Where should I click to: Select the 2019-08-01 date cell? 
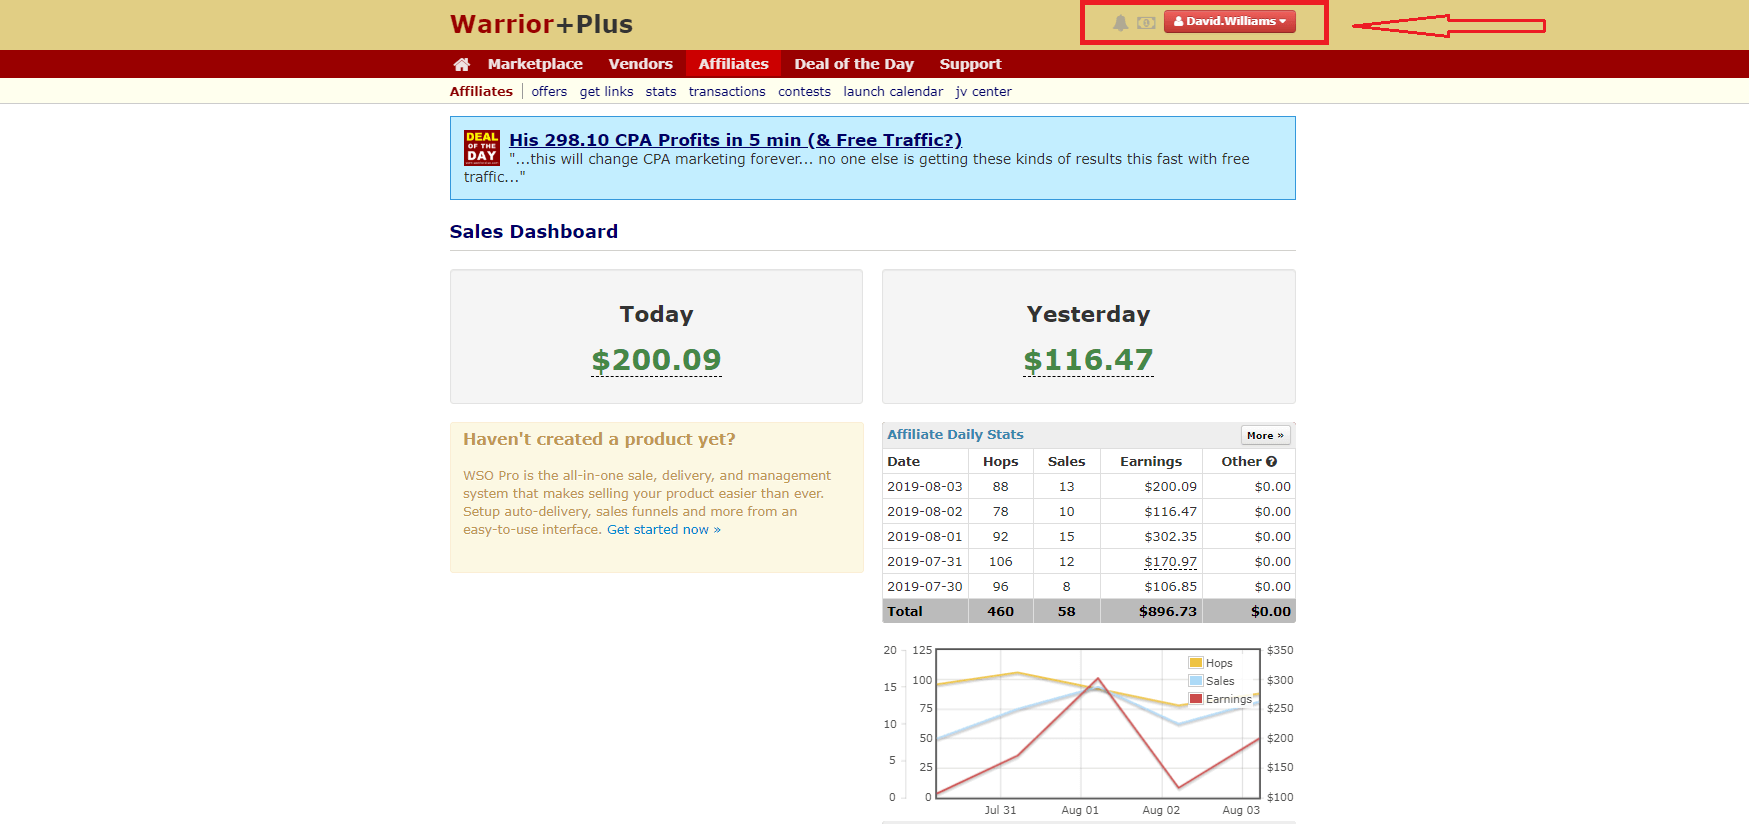924,536
